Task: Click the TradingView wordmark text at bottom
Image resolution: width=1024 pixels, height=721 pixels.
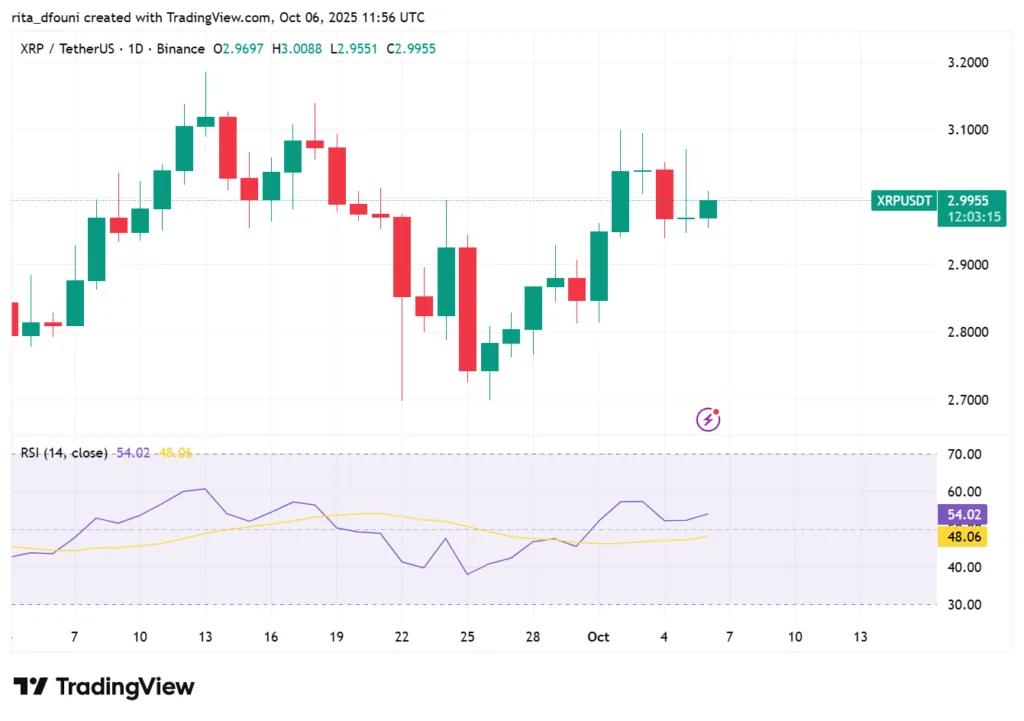Action: pyautogui.click(x=125, y=687)
